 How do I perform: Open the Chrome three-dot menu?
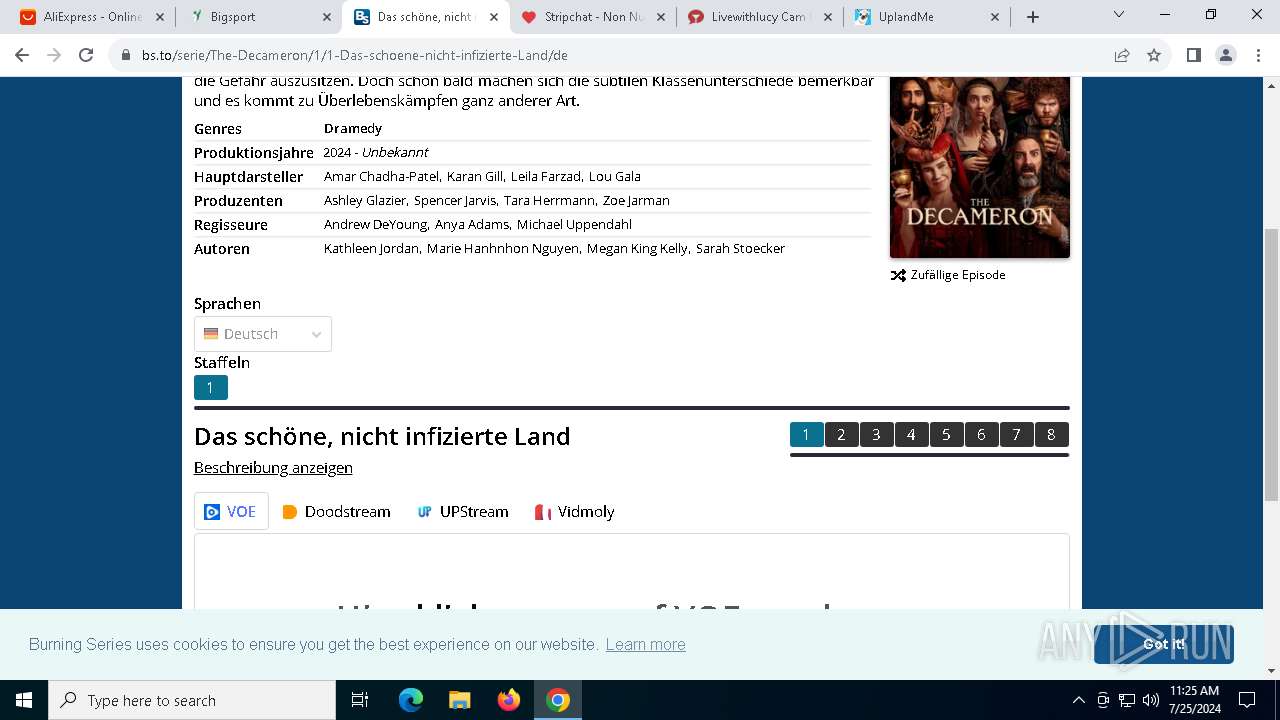(x=1257, y=55)
